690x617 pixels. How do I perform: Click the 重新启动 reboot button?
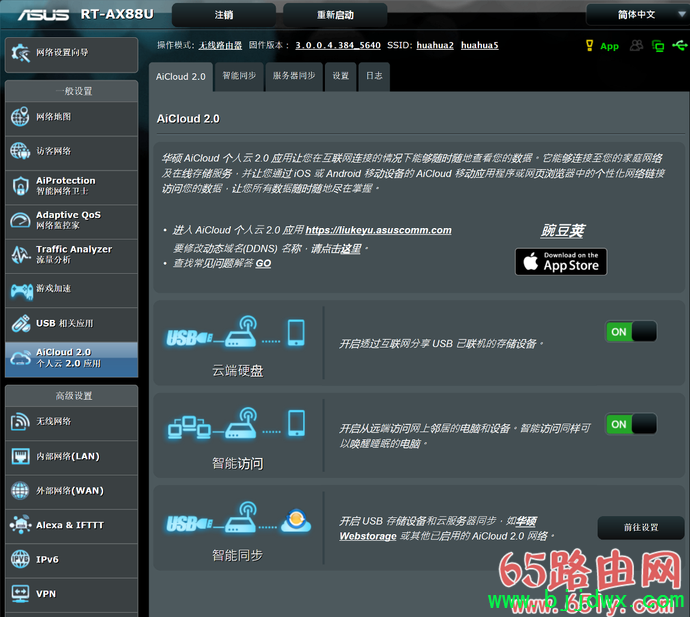[x=335, y=15]
